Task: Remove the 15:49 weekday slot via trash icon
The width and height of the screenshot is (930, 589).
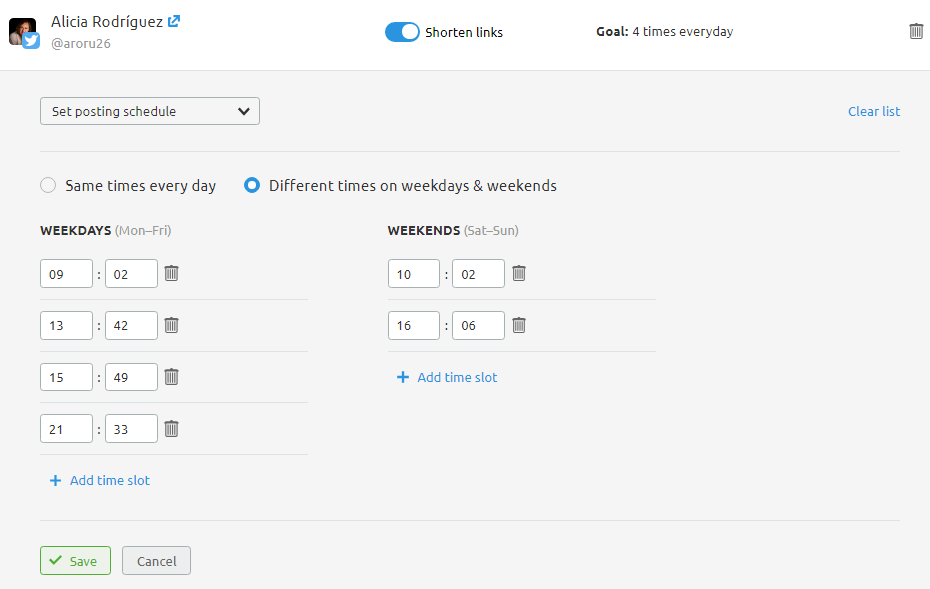Action: pyautogui.click(x=171, y=376)
